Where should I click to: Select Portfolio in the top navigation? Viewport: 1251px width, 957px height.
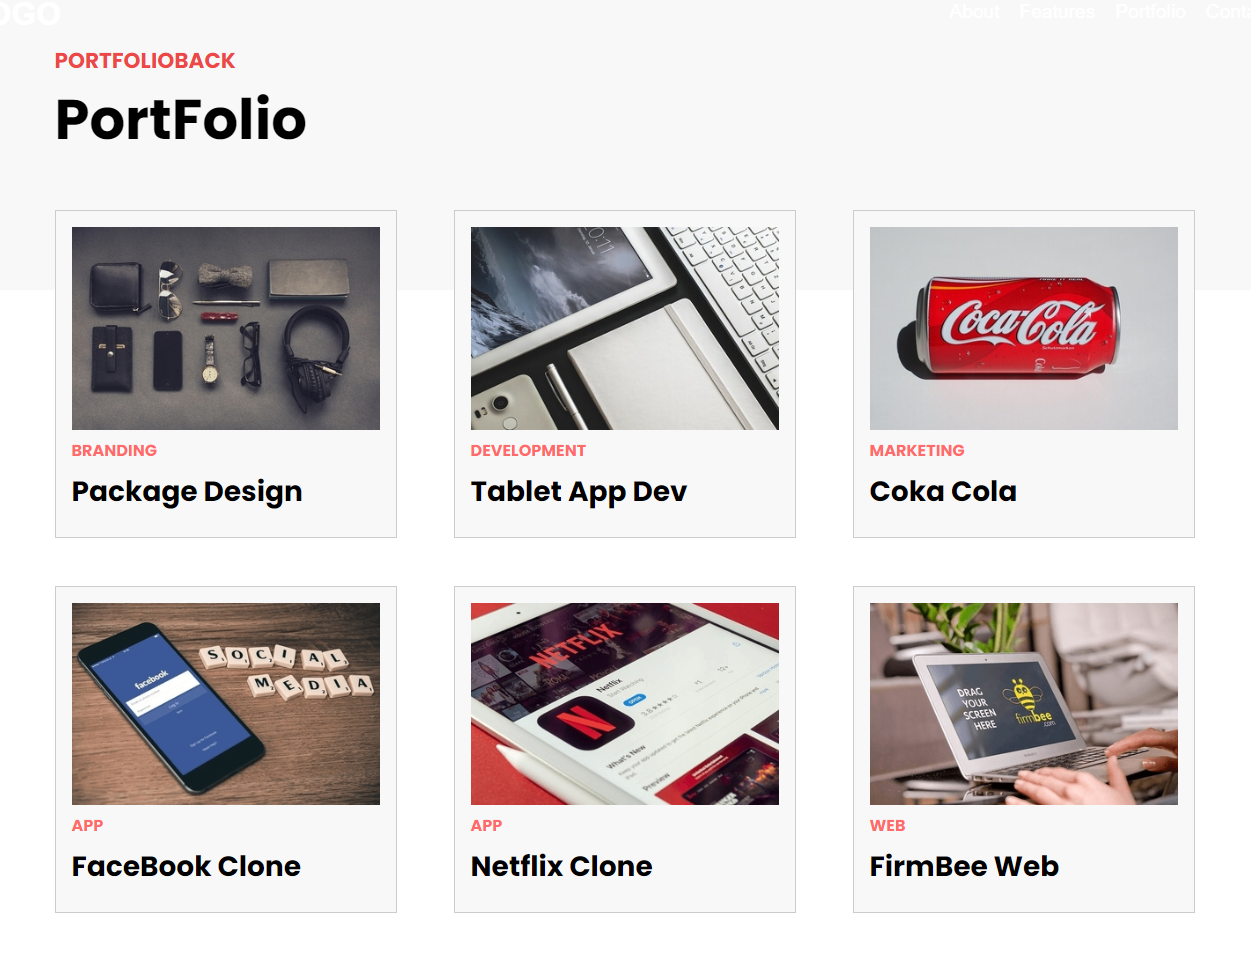pyautogui.click(x=1150, y=12)
